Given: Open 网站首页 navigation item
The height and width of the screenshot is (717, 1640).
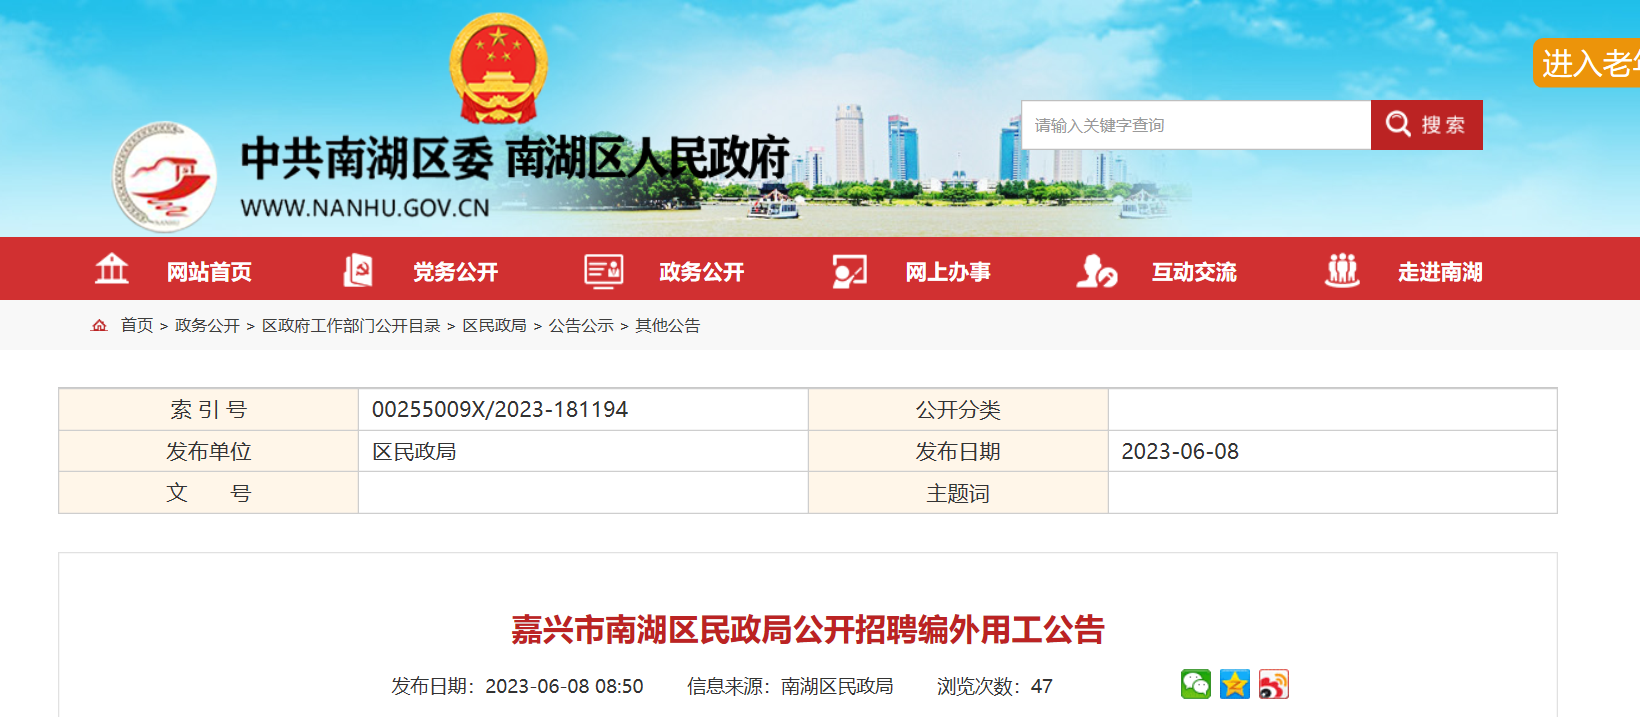Looking at the screenshot, I should (209, 272).
